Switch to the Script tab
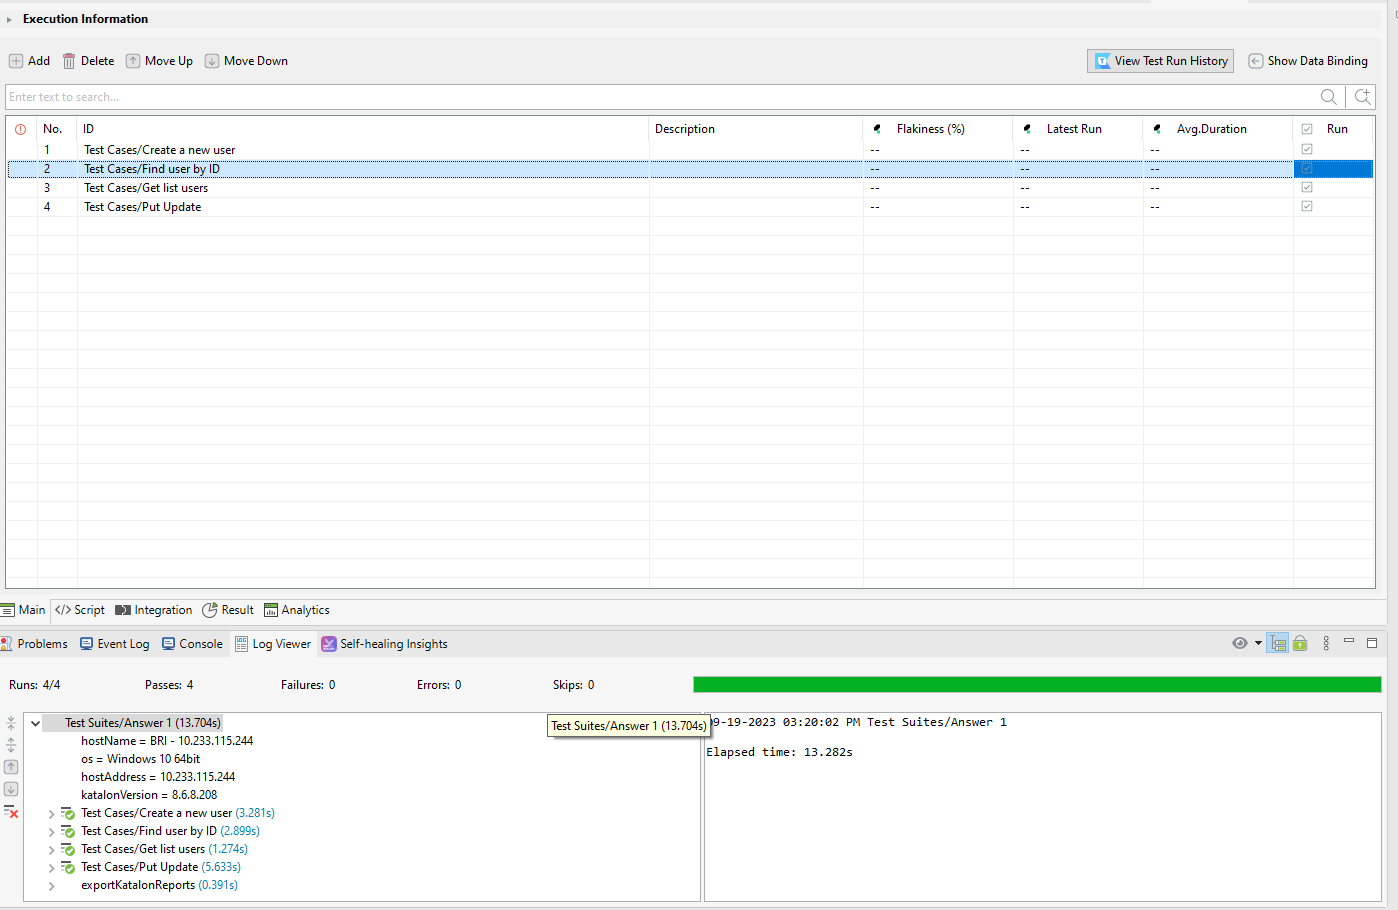This screenshot has width=1398, height=910. (x=79, y=610)
